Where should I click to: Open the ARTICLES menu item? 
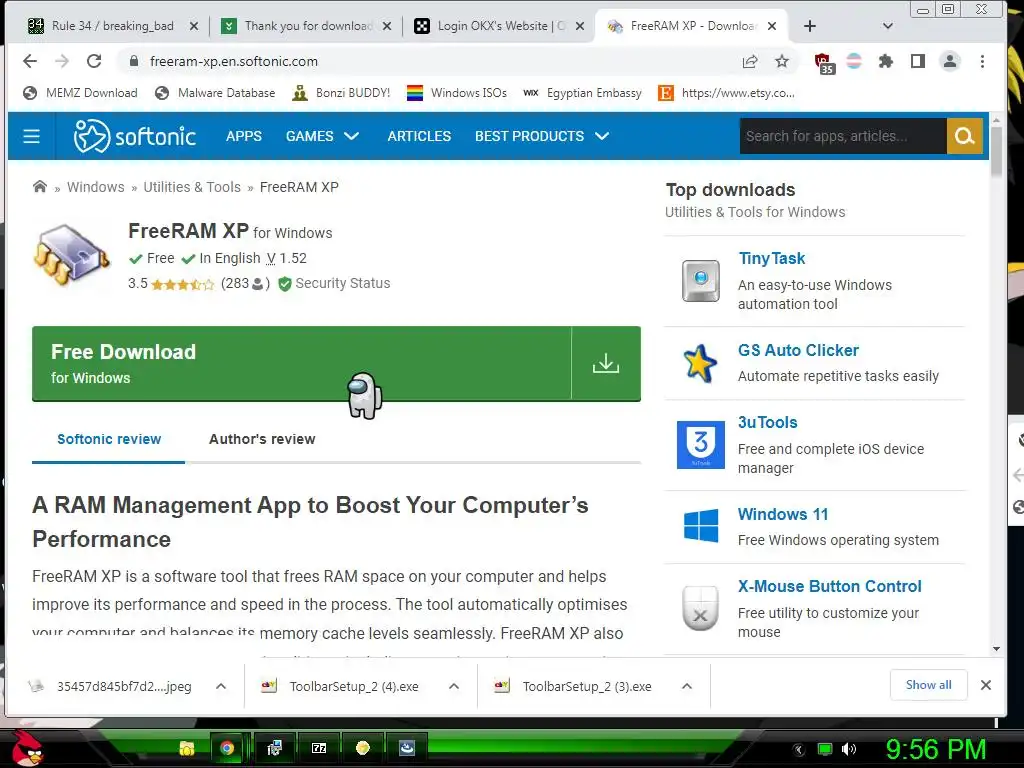(419, 136)
